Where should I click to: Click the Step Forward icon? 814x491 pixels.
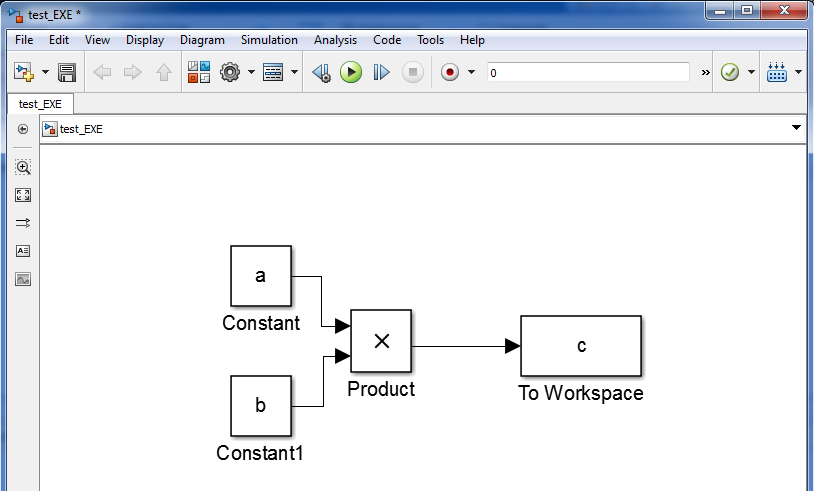(381, 73)
